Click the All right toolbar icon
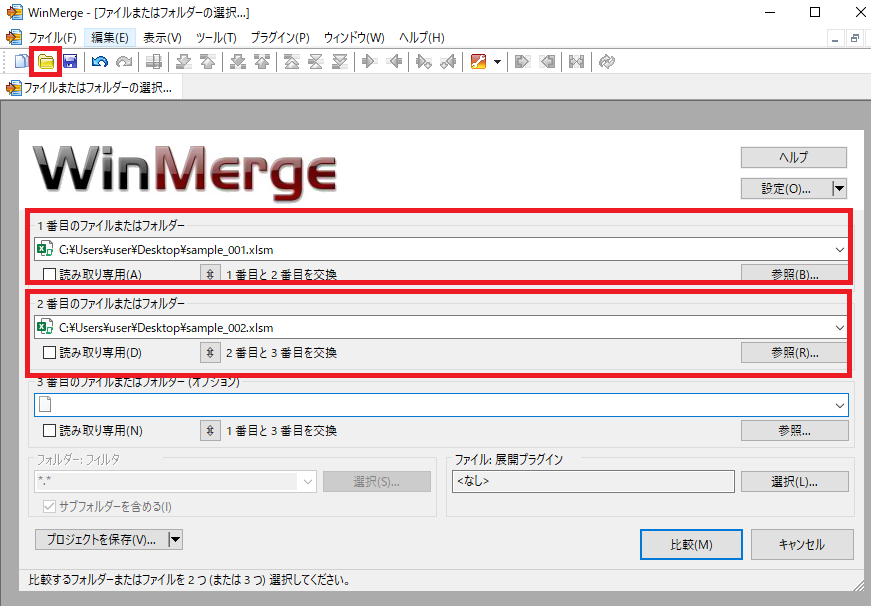 pyautogui.click(x=522, y=61)
